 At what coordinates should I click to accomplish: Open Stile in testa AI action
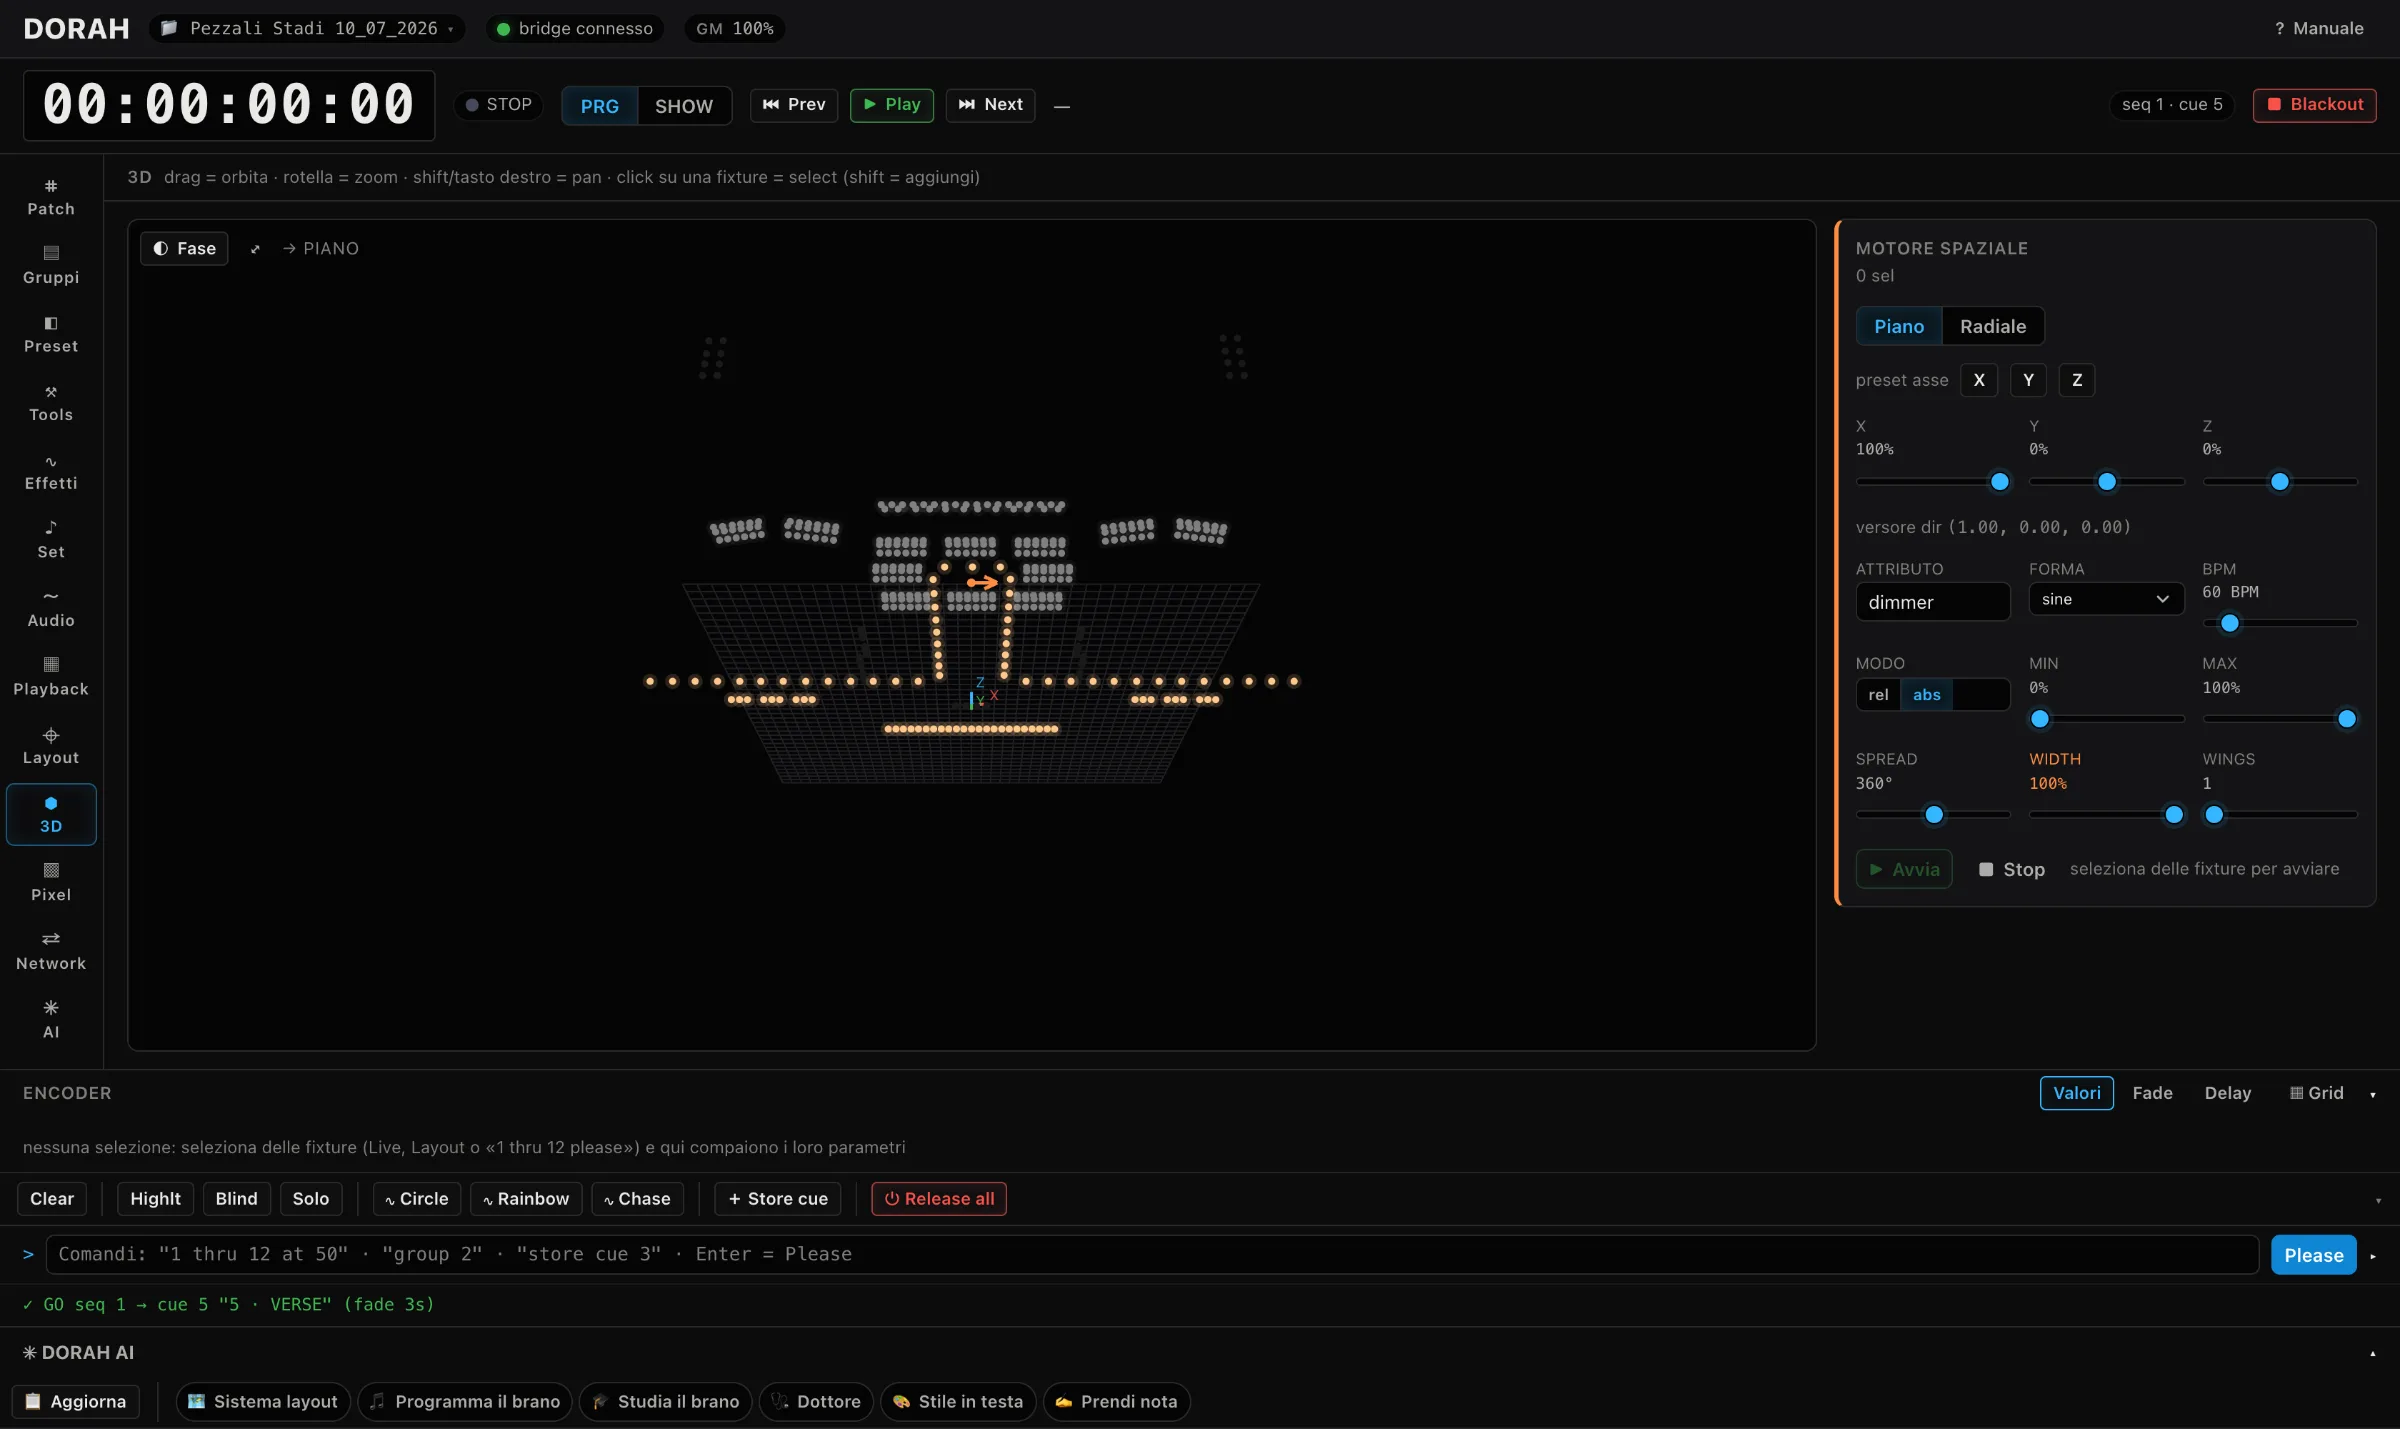click(x=958, y=1402)
